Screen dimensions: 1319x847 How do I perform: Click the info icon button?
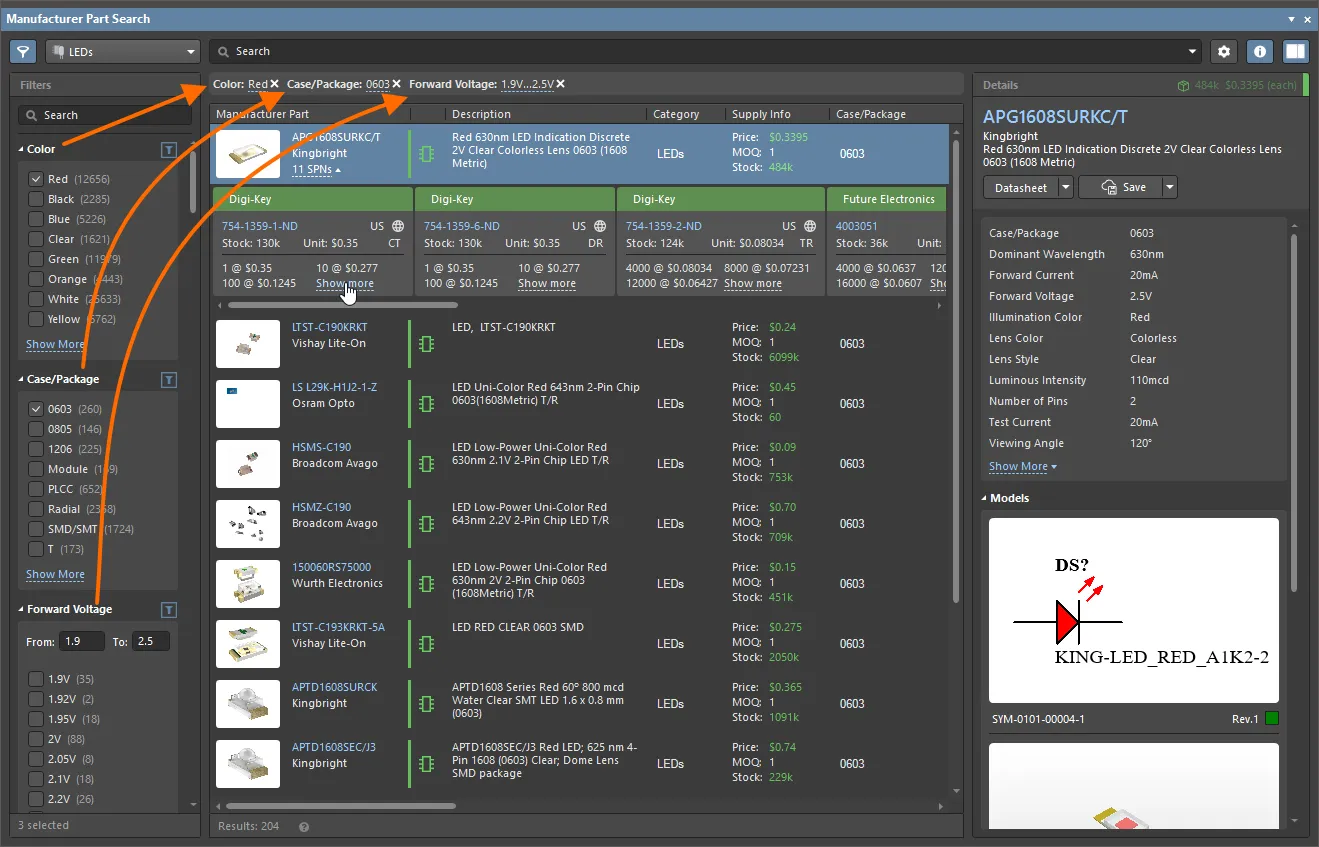pyautogui.click(x=1260, y=51)
